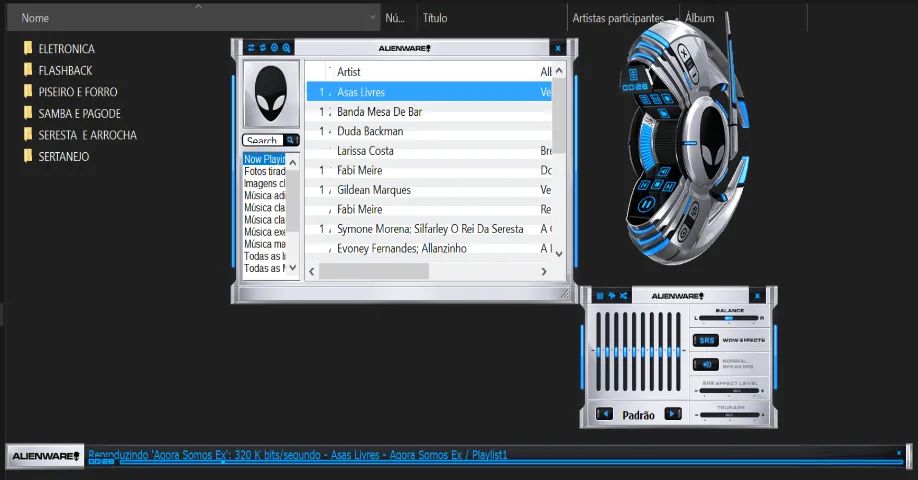The height and width of the screenshot is (480, 918).
Task: Click the mute speaker icon on round player
Action: (x=664, y=172)
